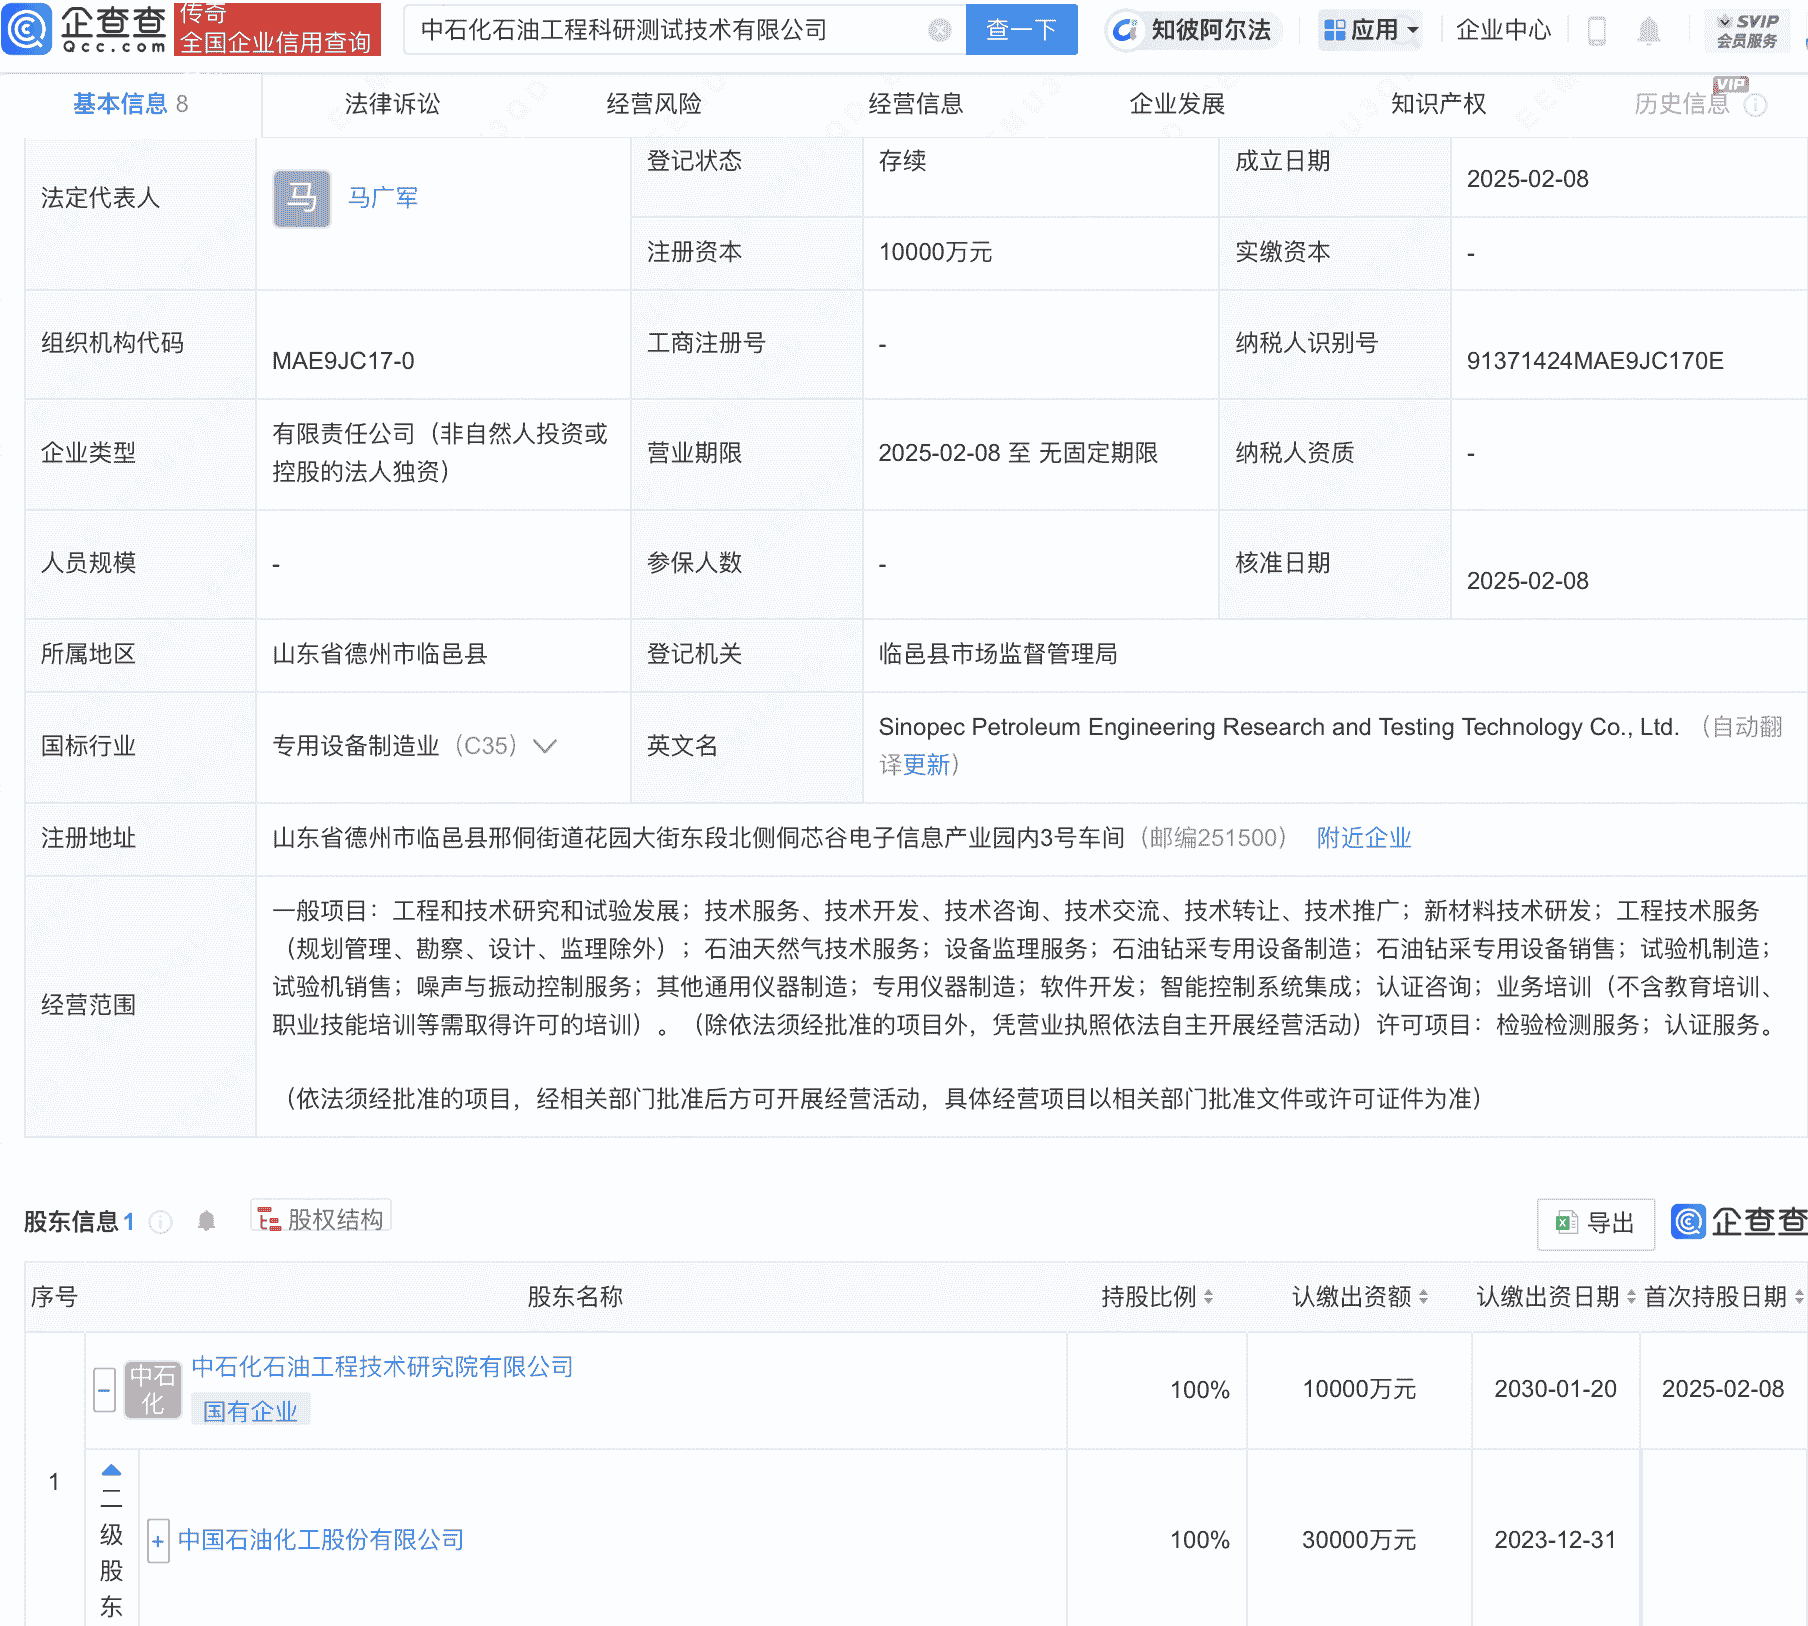Collapse the 中石化石油工程技术研究院有限公司 shareholder node
This screenshot has height=1626, width=1808.
click(103, 1390)
